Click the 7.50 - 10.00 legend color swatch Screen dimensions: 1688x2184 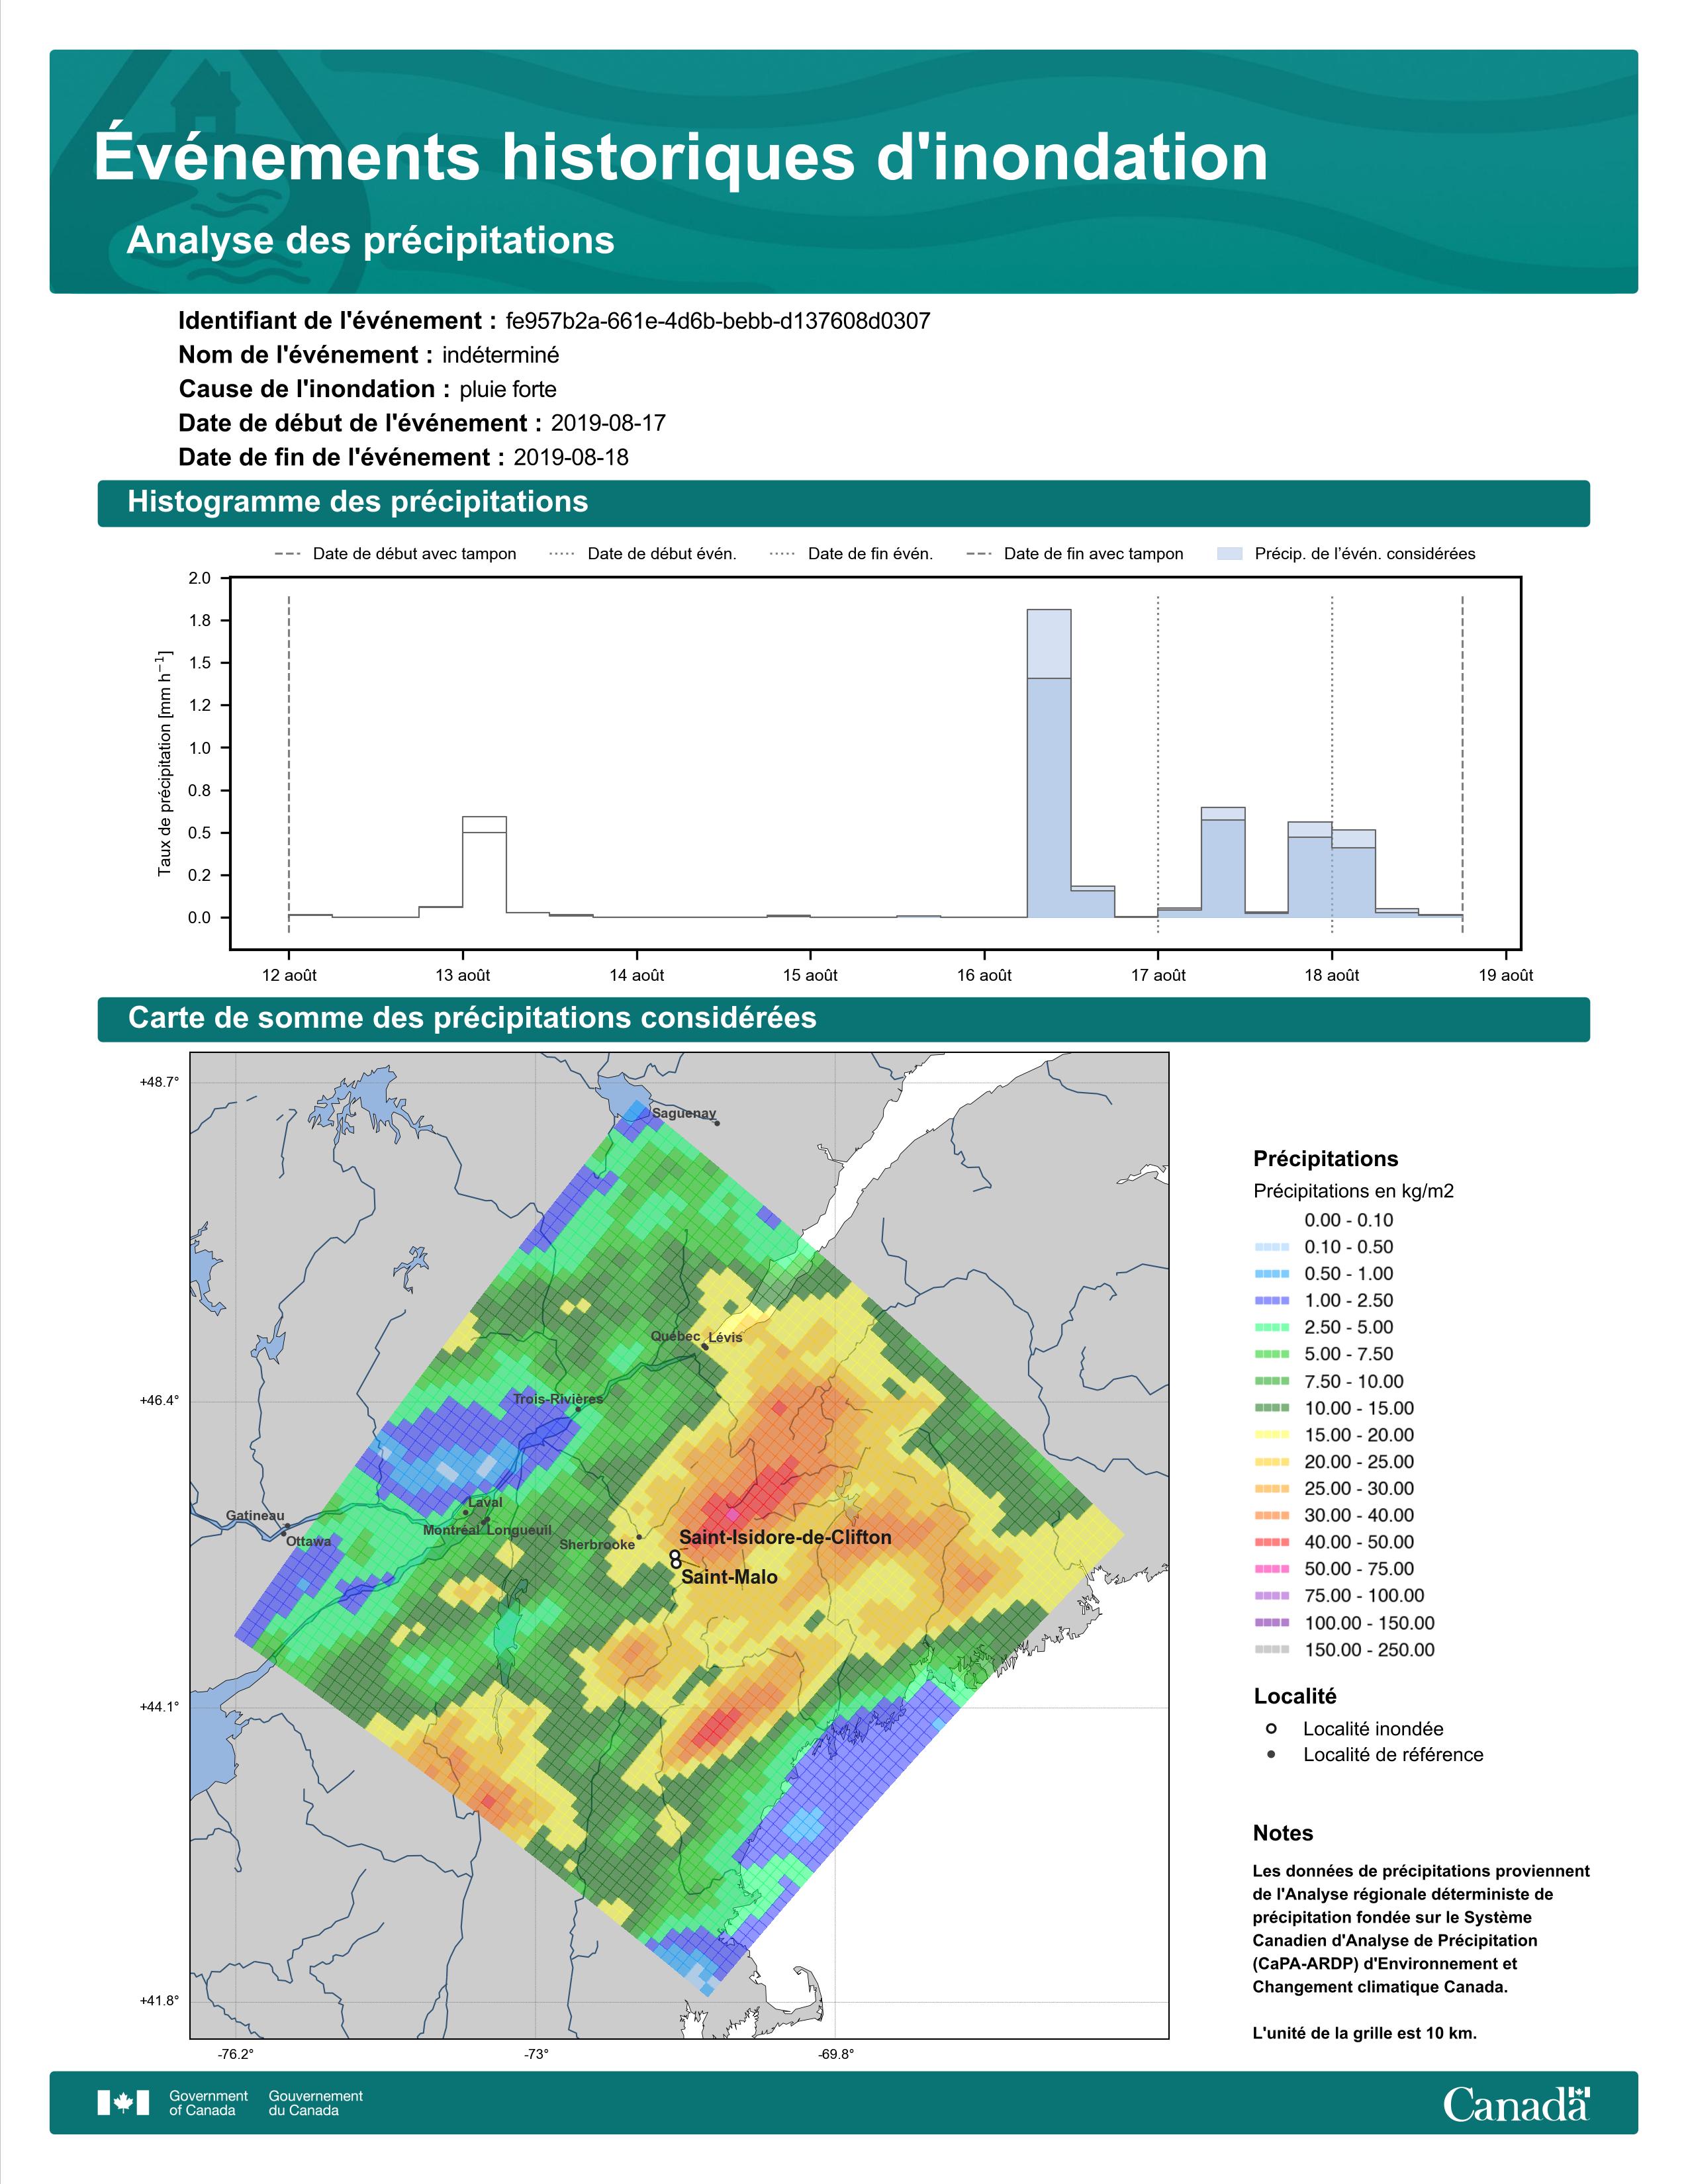coord(1271,1381)
